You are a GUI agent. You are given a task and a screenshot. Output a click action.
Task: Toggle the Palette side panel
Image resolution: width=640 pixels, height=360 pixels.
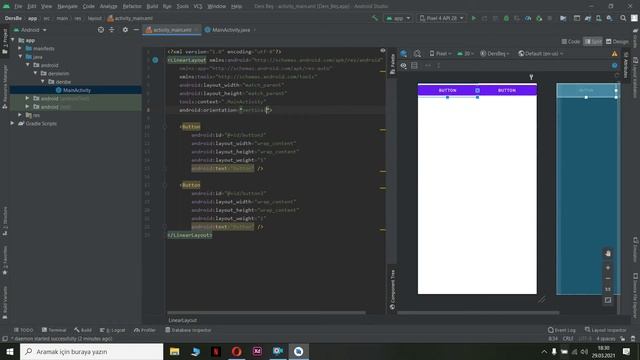coord(393,63)
